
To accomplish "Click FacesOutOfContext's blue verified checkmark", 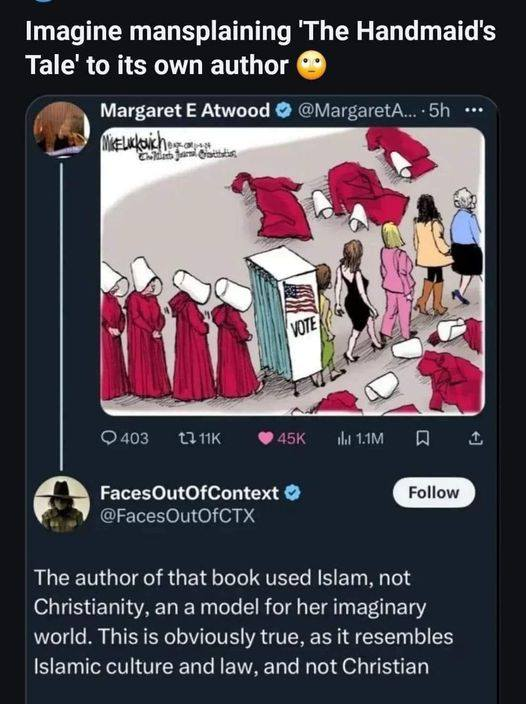I will pyautogui.click(x=293, y=493).
